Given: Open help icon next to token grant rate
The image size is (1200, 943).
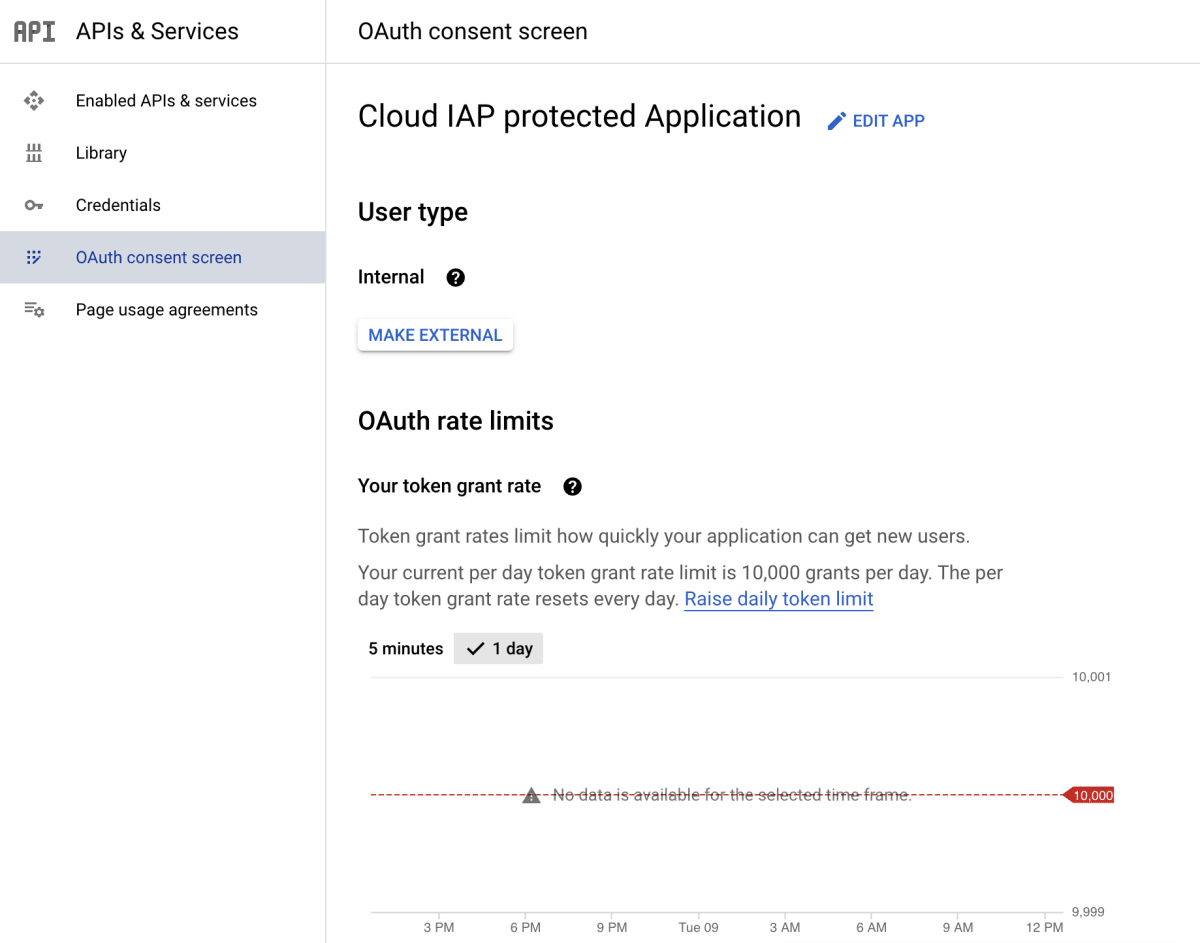Looking at the screenshot, I should (x=572, y=487).
